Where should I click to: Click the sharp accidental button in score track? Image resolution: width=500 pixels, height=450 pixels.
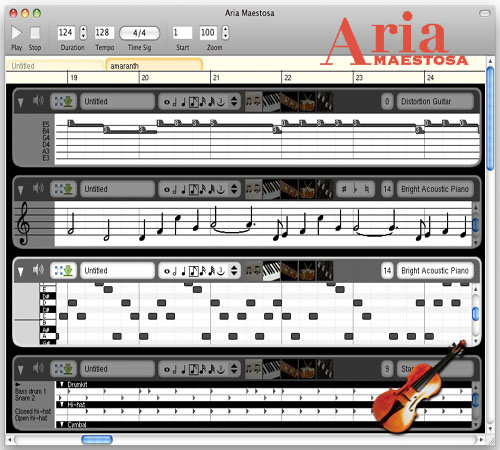[x=344, y=189]
